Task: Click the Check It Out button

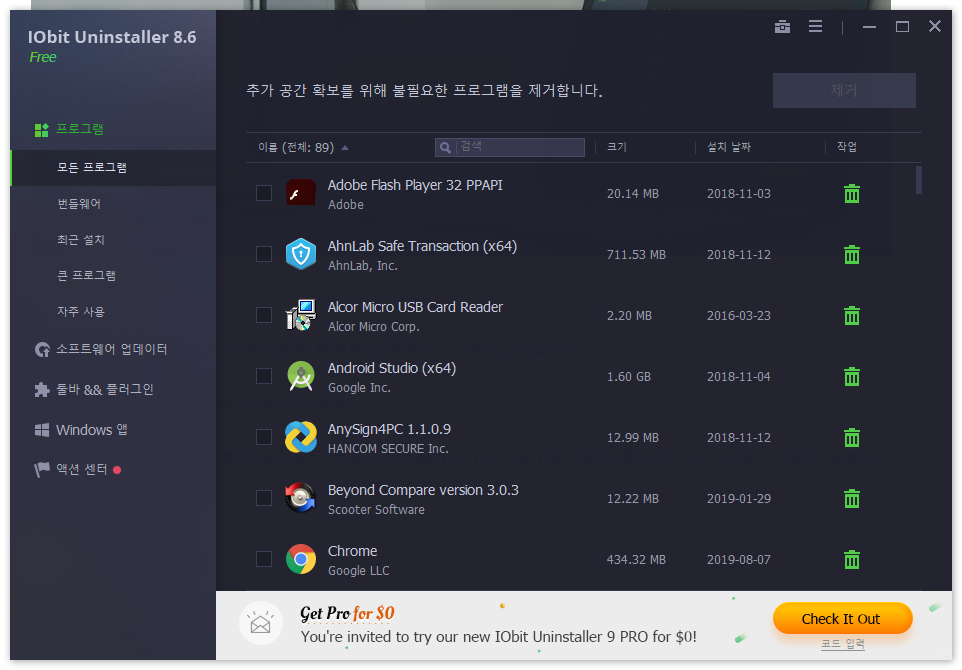Action: [842, 618]
